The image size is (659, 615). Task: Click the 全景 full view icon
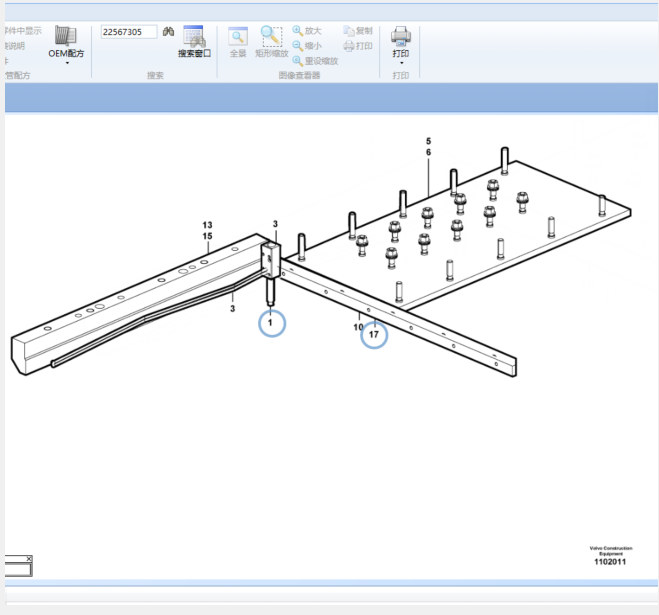click(237, 38)
